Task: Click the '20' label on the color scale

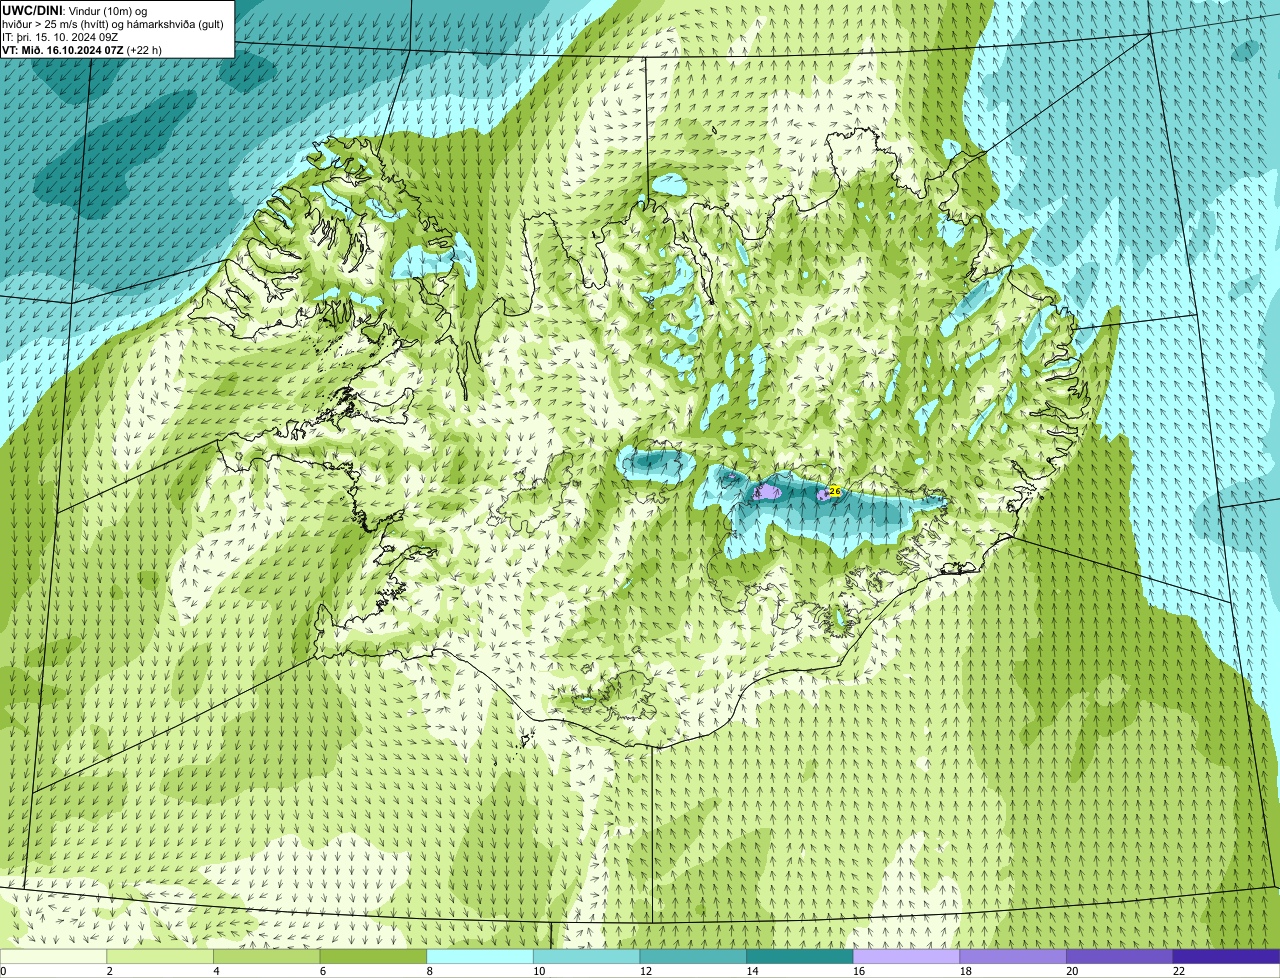Action: pyautogui.click(x=1072, y=971)
